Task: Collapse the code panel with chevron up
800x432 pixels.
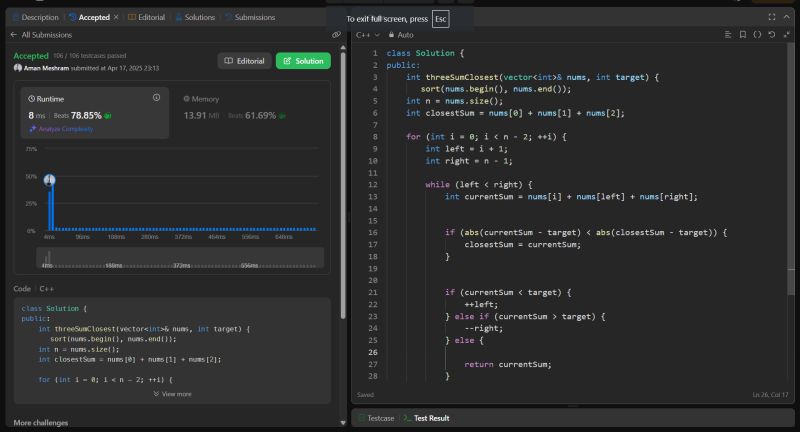Action: 786,17
